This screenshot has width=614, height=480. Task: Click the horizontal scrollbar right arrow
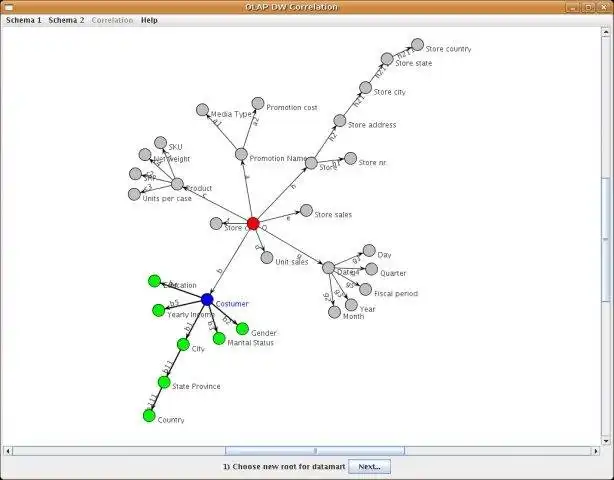point(596,451)
